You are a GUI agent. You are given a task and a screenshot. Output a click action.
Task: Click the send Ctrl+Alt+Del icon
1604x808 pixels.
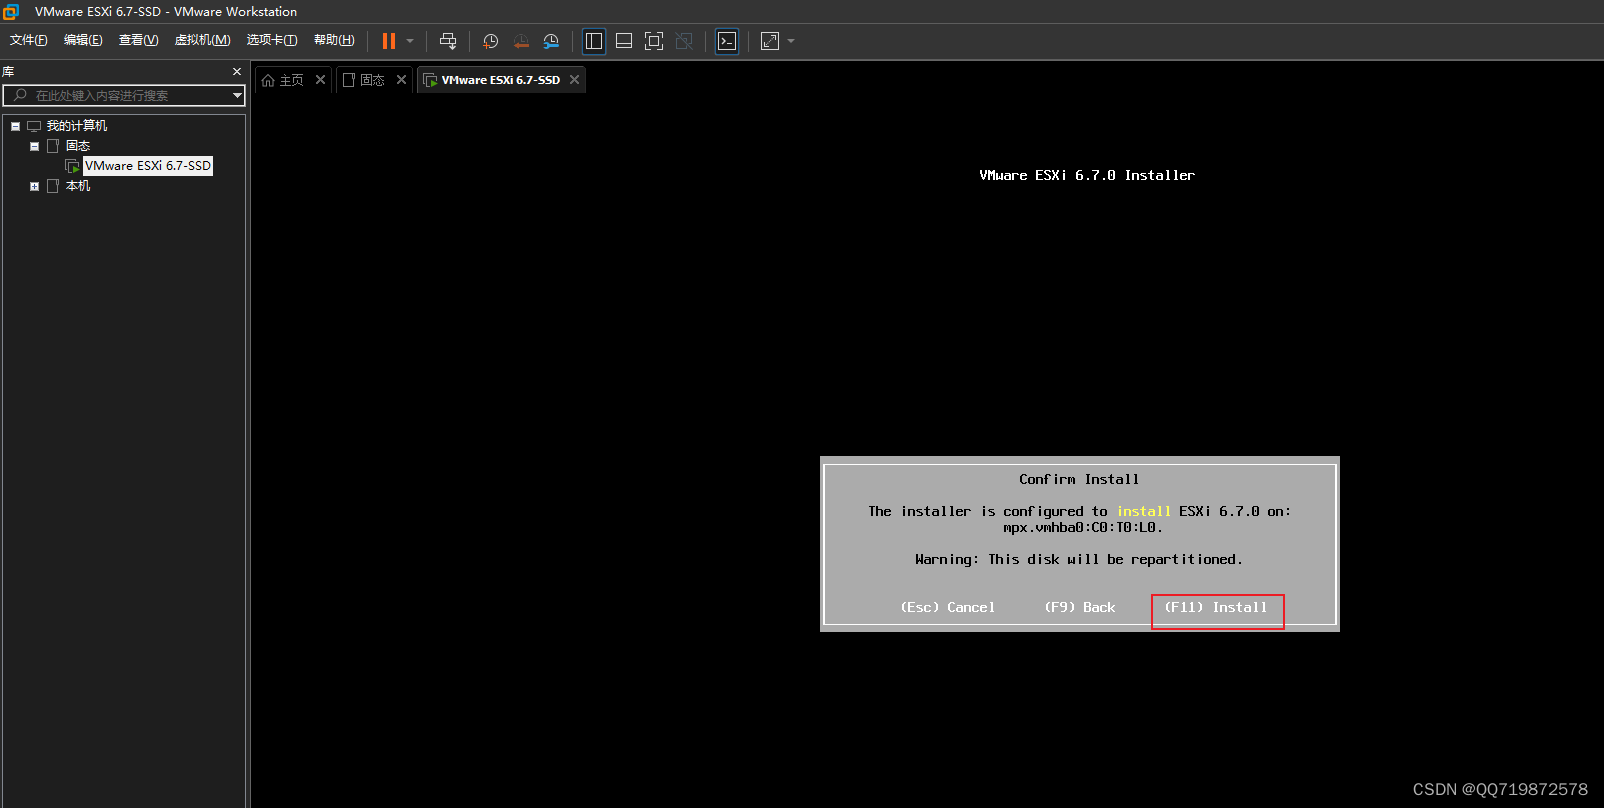tap(448, 41)
